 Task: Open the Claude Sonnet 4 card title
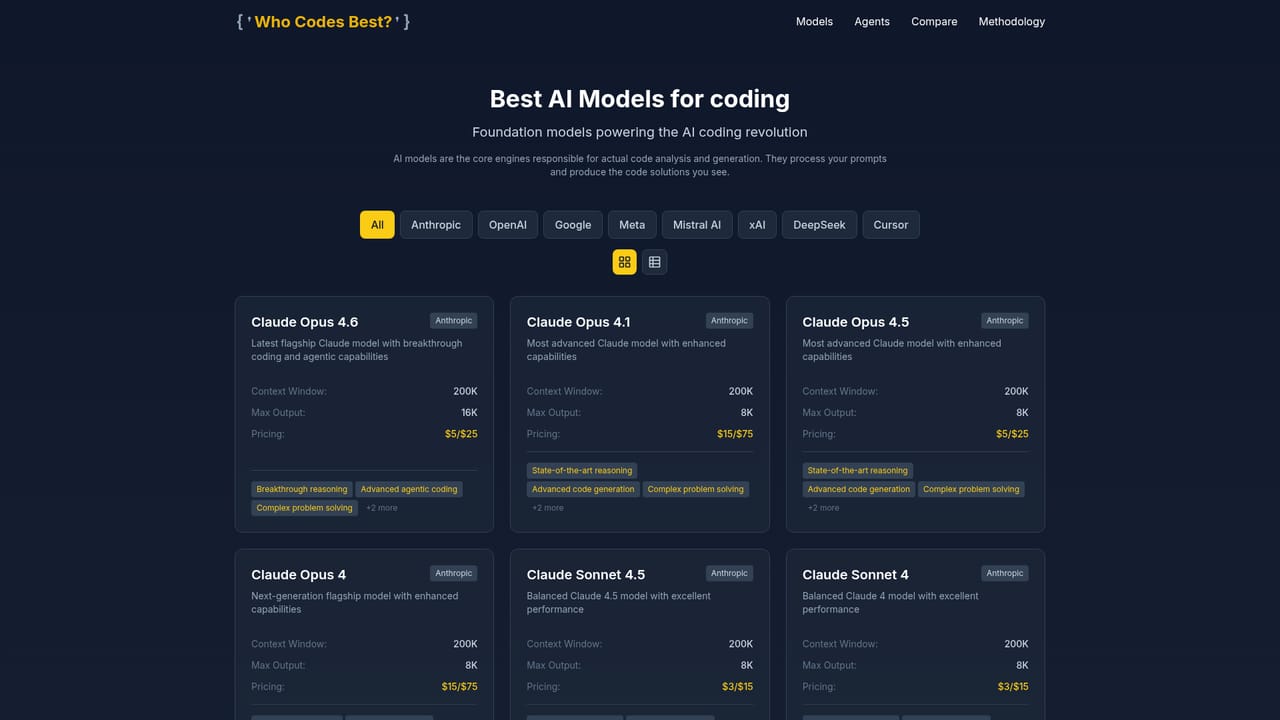point(856,575)
